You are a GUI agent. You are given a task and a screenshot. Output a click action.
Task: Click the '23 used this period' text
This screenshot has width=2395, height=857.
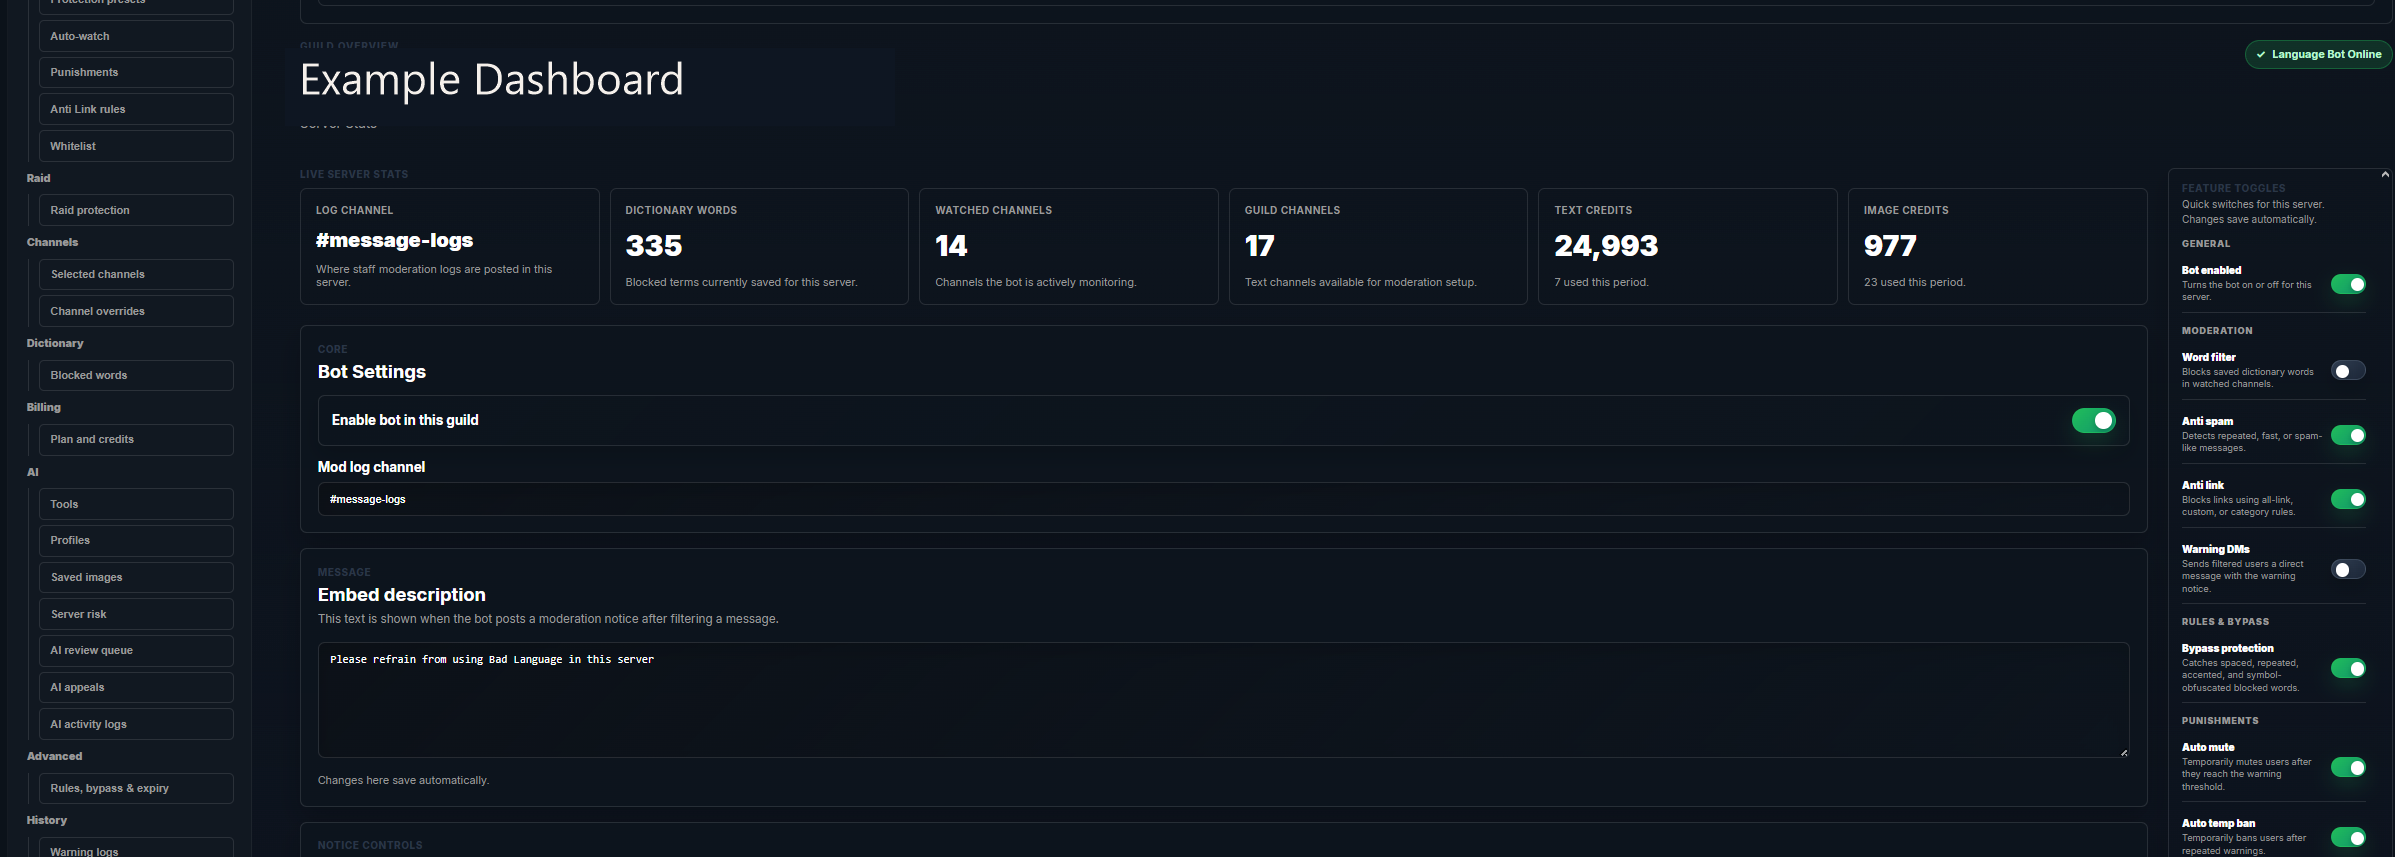1914,282
